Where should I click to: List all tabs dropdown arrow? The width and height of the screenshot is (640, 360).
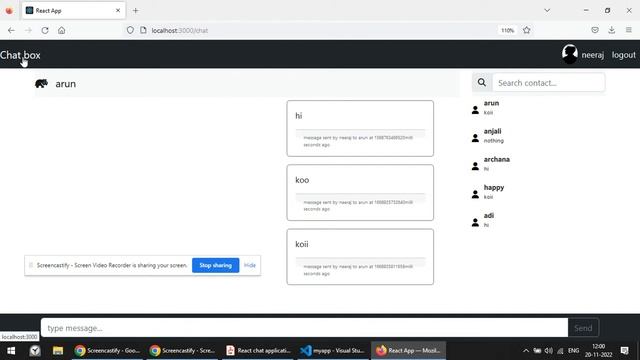[x=547, y=11]
